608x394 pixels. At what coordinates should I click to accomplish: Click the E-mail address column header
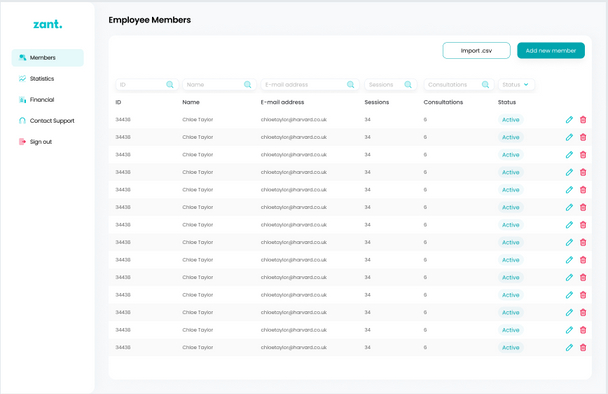282,102
